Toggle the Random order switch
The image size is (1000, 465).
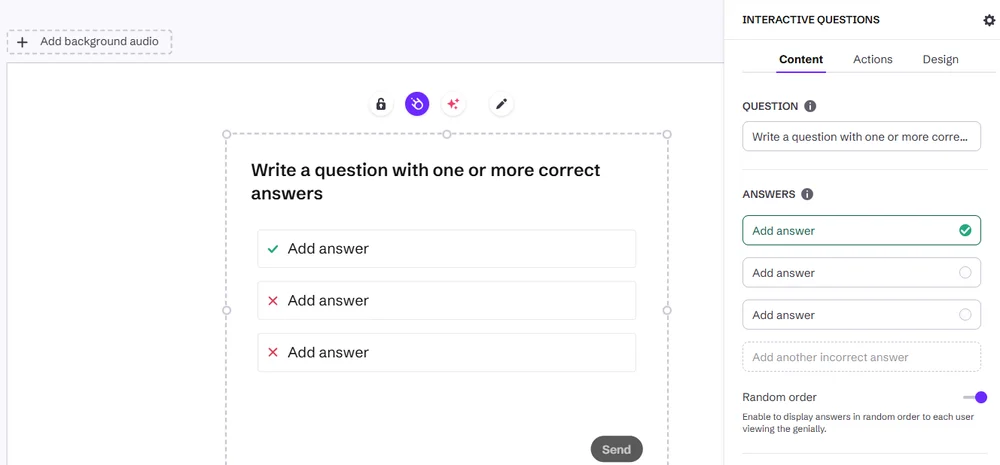coord(975,397)
